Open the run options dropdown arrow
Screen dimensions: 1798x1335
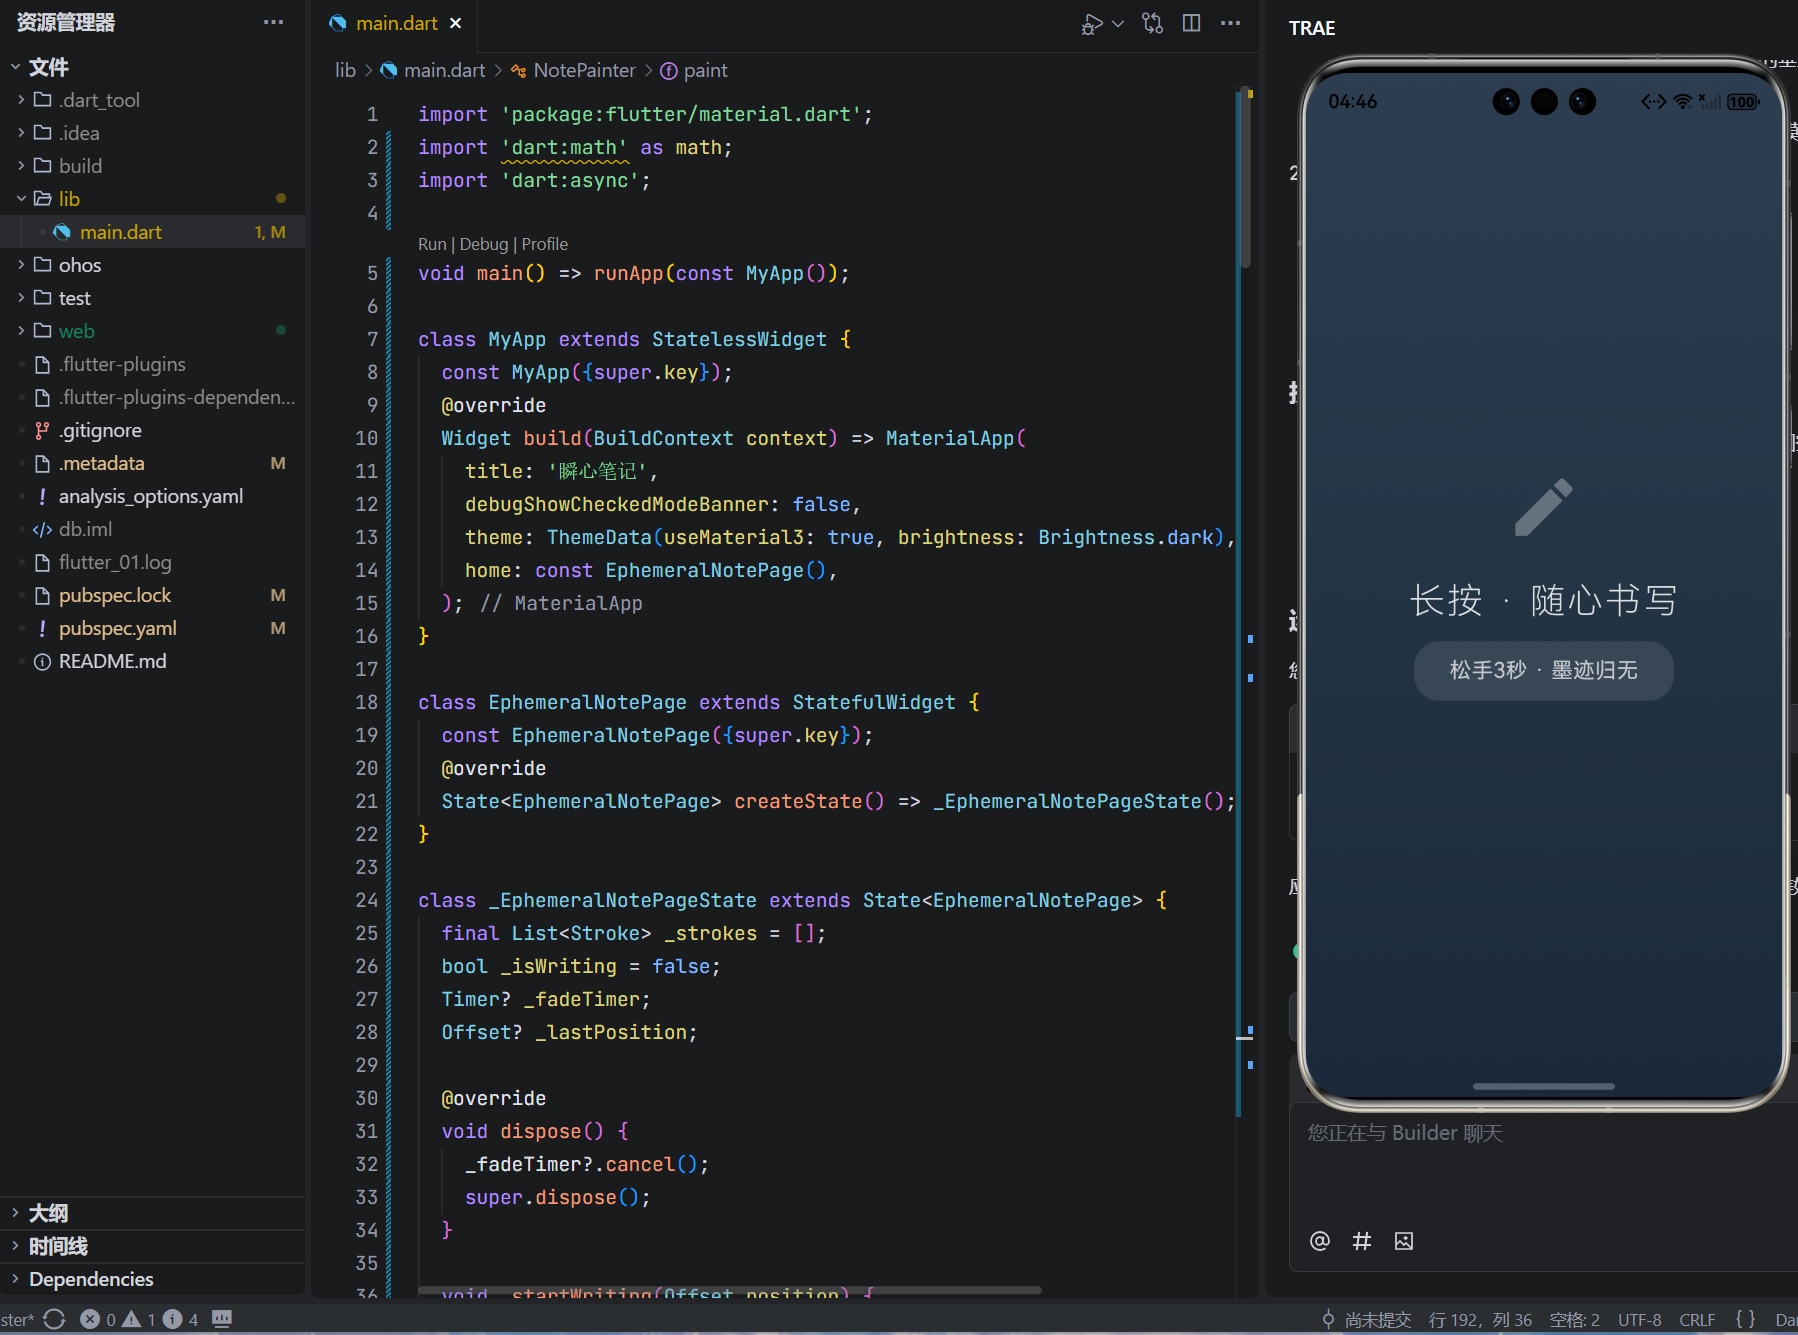pyautogui.click(x=1118, y=24)
